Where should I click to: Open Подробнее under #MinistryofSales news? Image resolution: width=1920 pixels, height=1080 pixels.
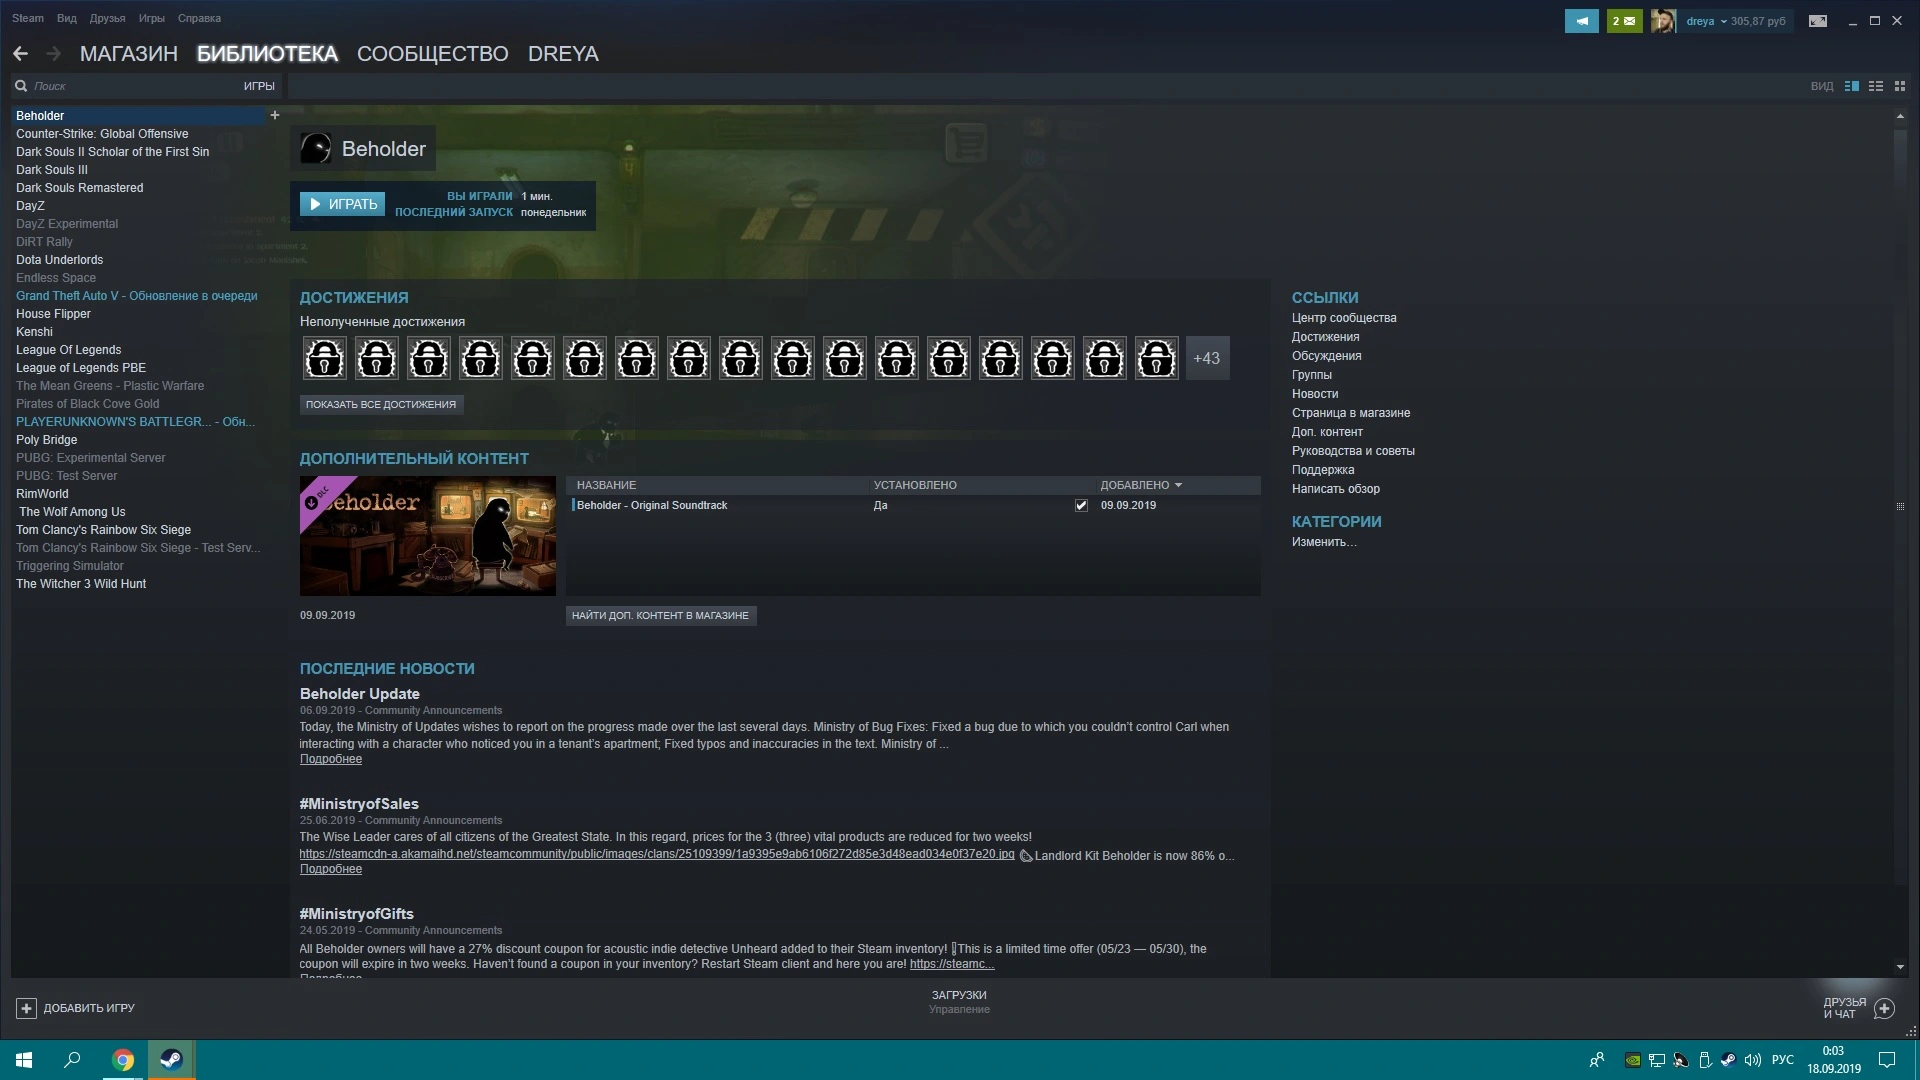pyautogui.click(x=331, y=870)
